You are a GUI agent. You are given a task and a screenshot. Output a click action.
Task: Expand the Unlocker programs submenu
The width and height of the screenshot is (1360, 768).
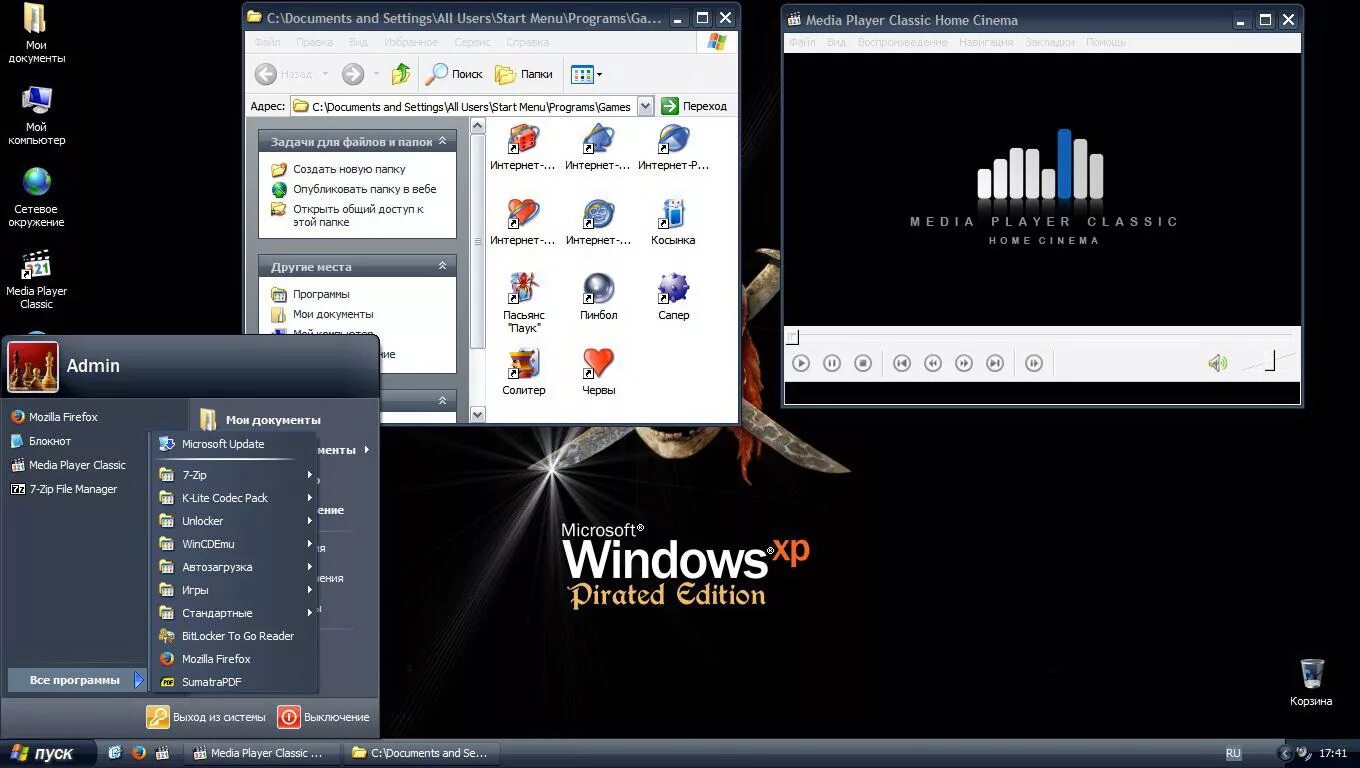235,521
